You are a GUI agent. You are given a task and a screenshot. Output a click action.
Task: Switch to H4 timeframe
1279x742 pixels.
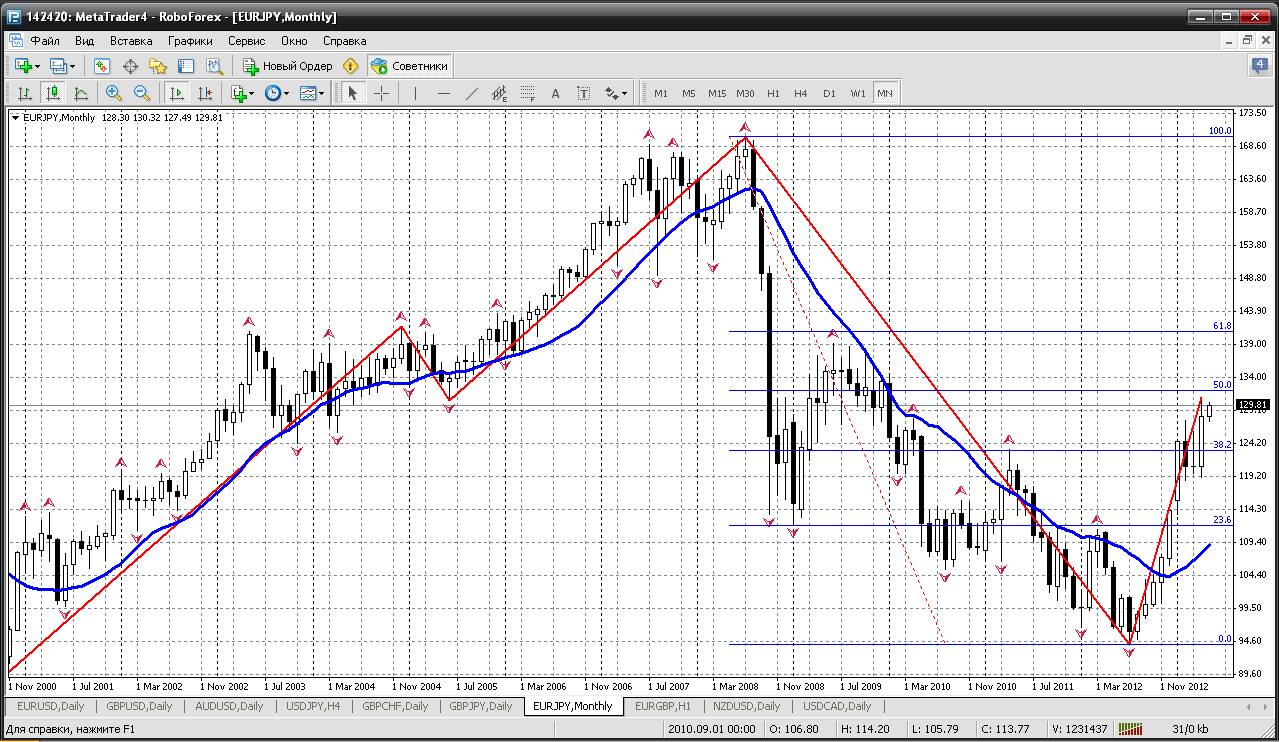coord(801,93)
